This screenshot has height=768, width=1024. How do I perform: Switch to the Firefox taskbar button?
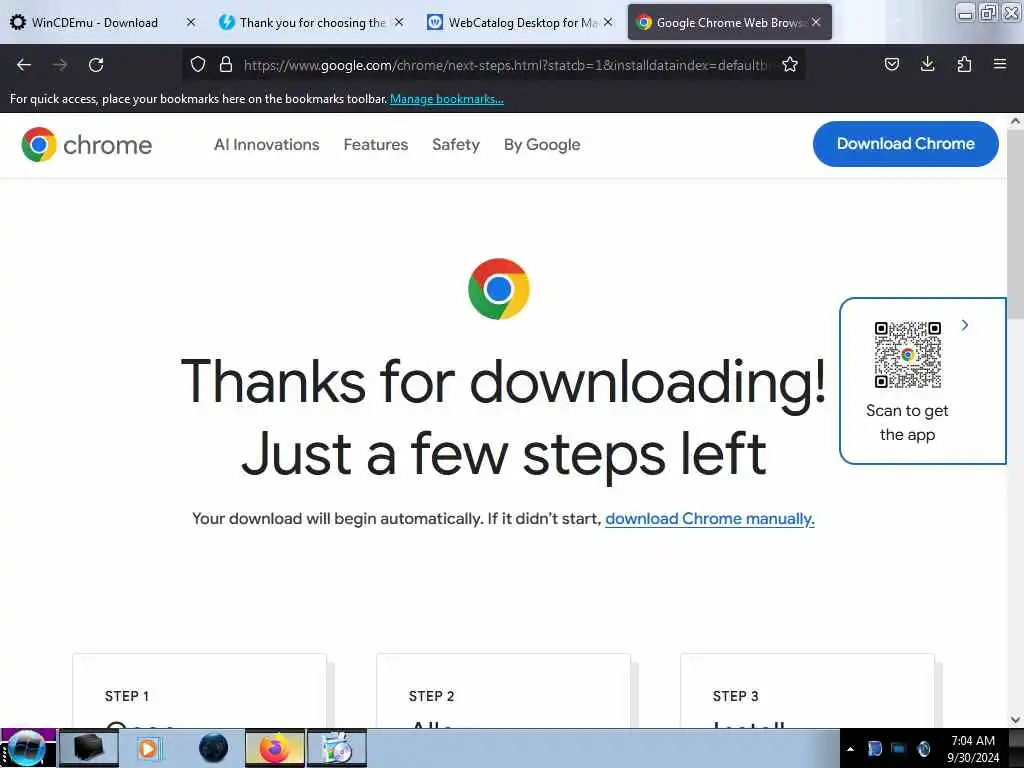click(275, 748)
